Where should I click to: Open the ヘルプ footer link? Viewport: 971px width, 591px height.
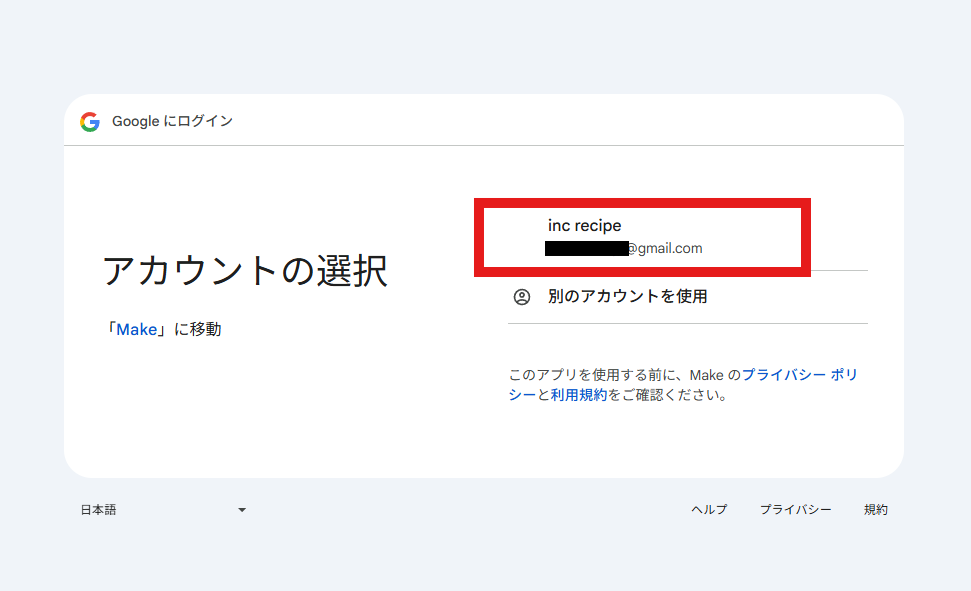click(709, 509)
